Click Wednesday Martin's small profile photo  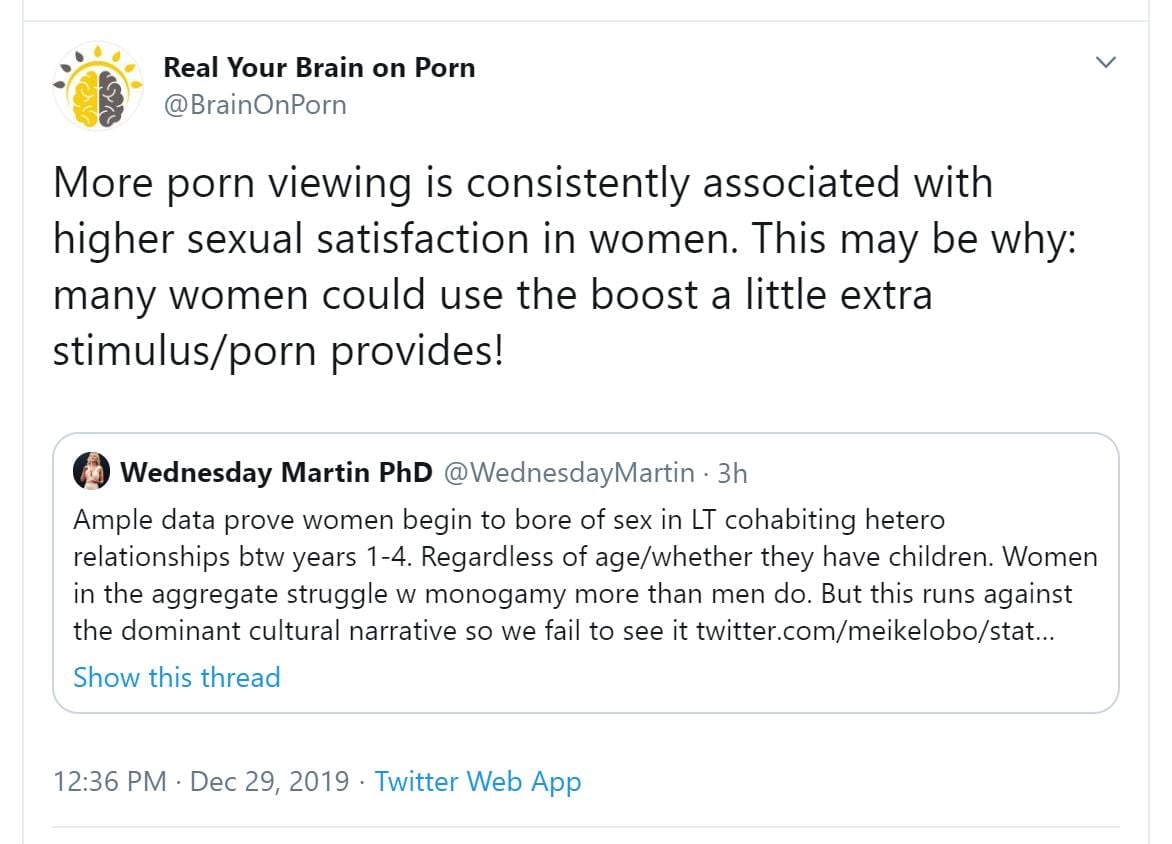[92, 472]
